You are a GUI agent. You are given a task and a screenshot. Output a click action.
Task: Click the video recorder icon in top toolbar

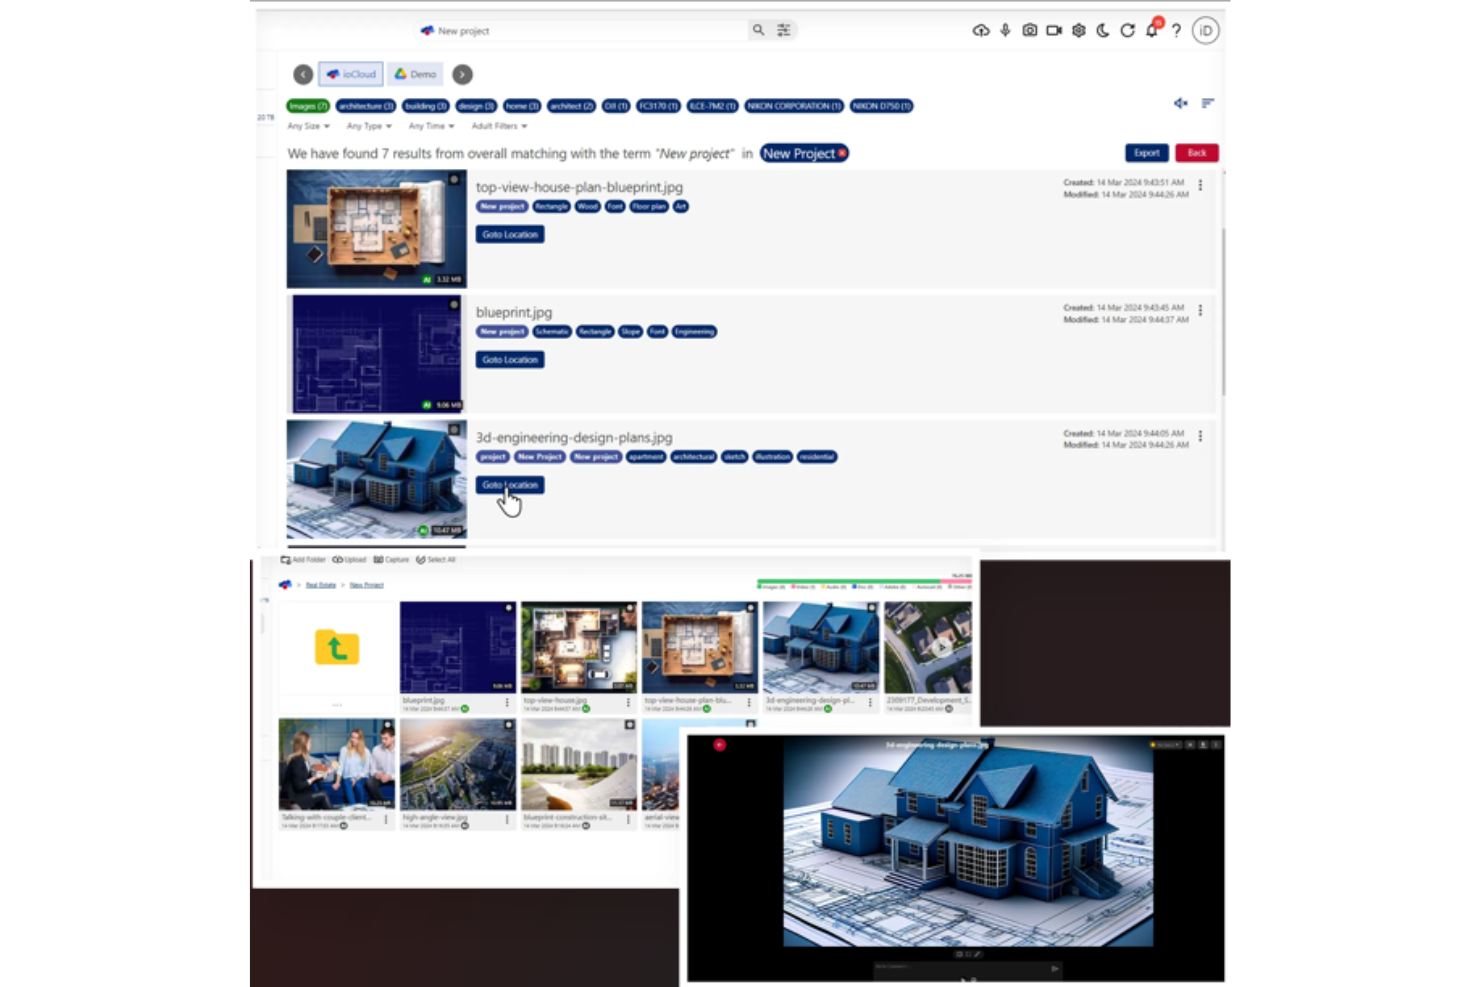click(x=1054, y=30)
